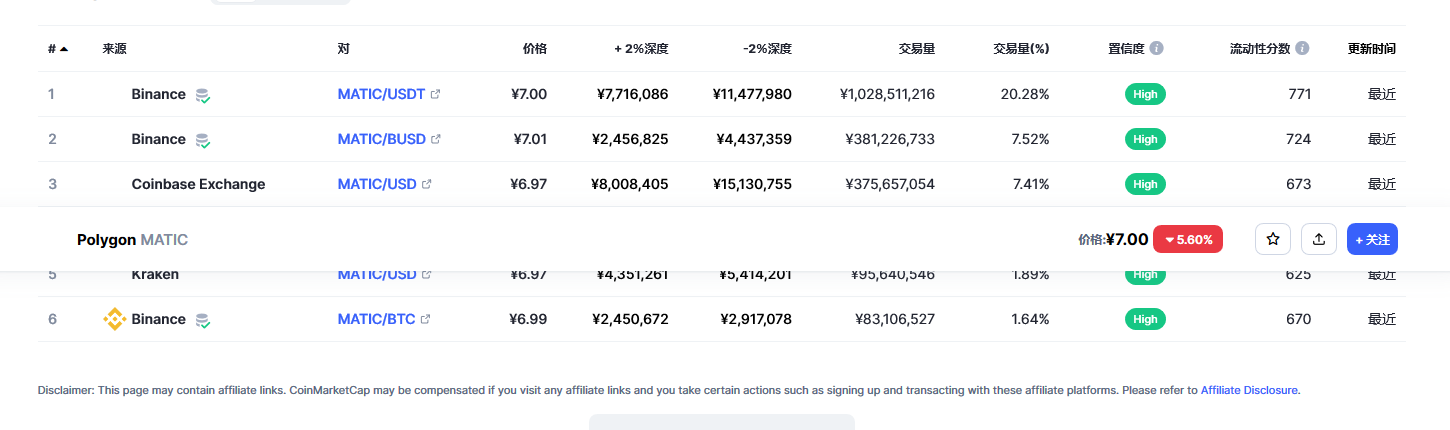Click the verified coins icon in the MATIC/BUSD row
Image resolution: width=1450 pixels, height=430 pixels.
point(203,140)
